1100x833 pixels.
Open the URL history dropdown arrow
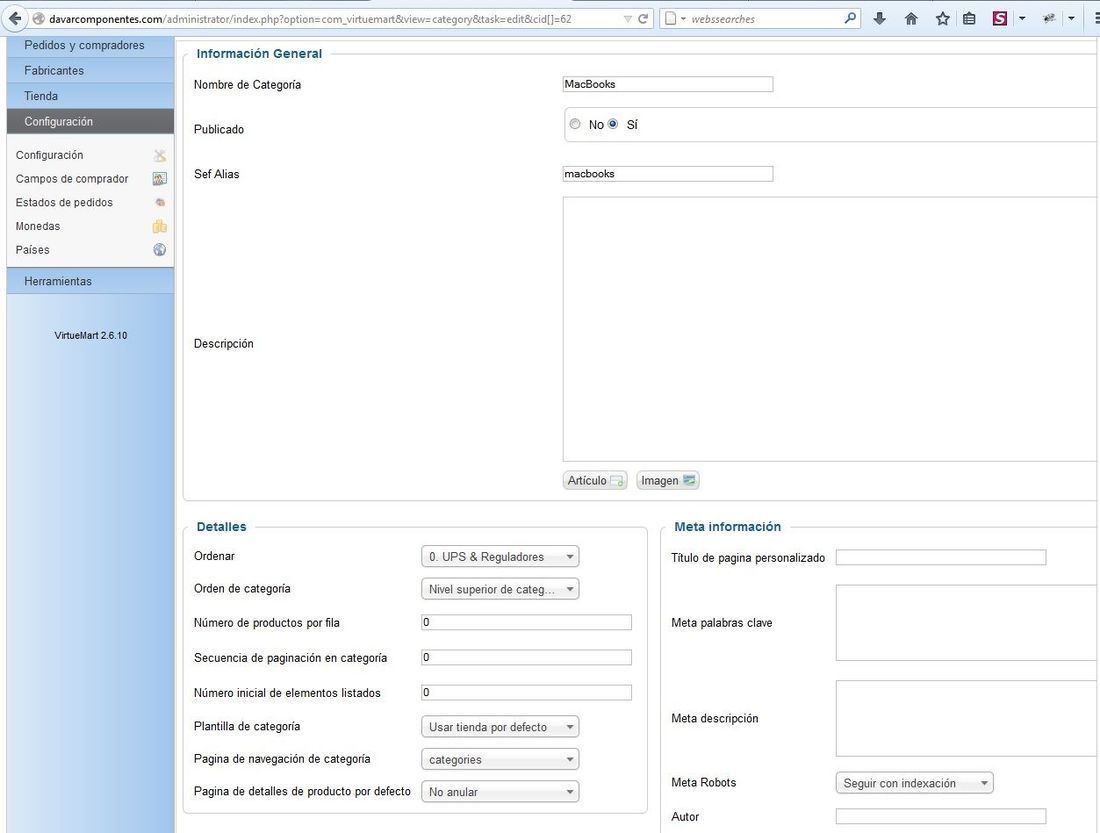[628, 19]
